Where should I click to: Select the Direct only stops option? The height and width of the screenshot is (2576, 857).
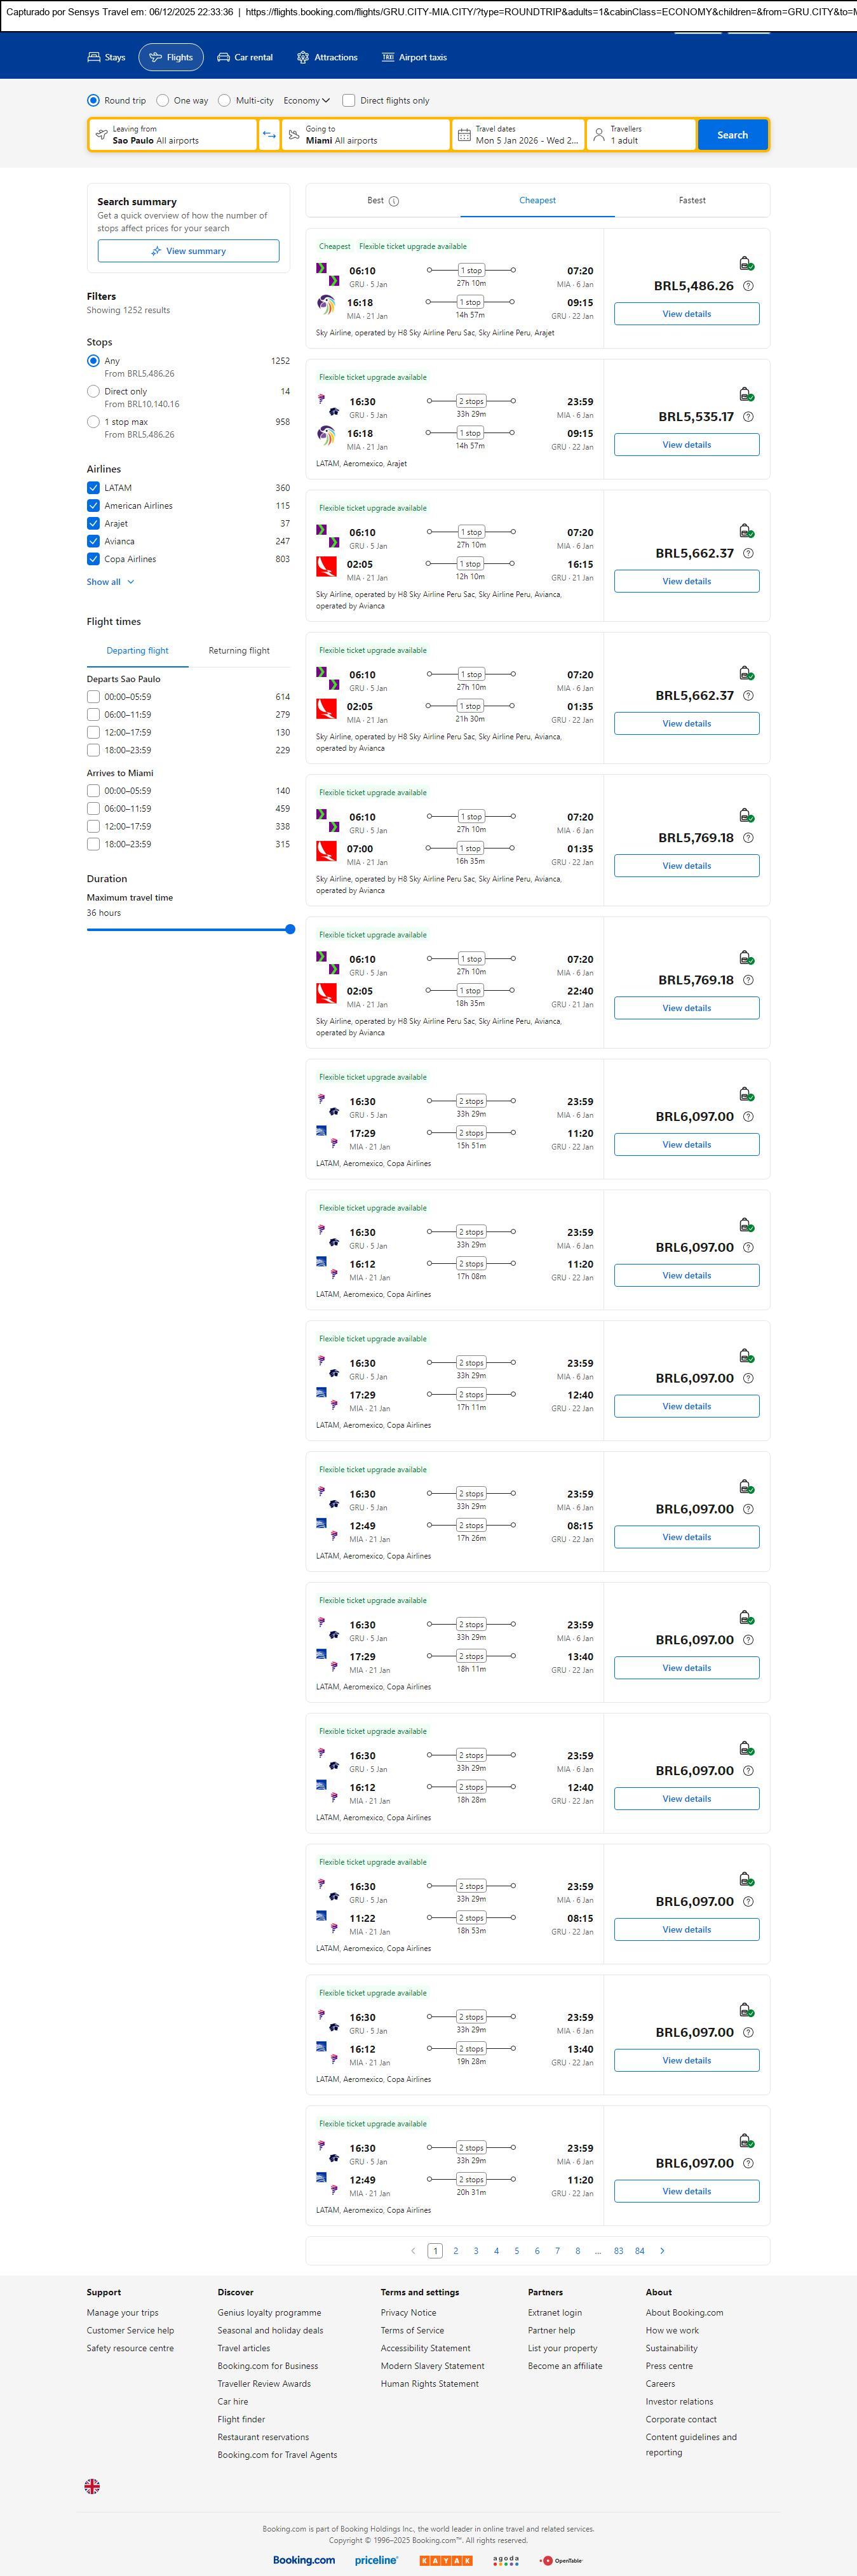click(x=93, y=392)
